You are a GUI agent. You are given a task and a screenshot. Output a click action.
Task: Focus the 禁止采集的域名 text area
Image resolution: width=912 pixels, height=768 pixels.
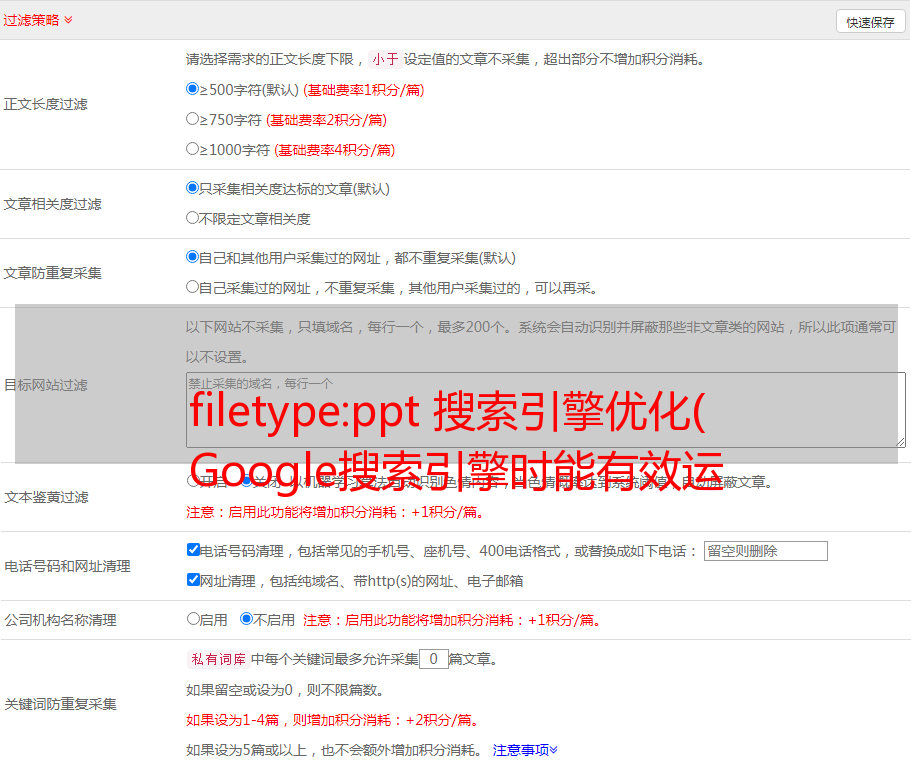pos(546,410)
